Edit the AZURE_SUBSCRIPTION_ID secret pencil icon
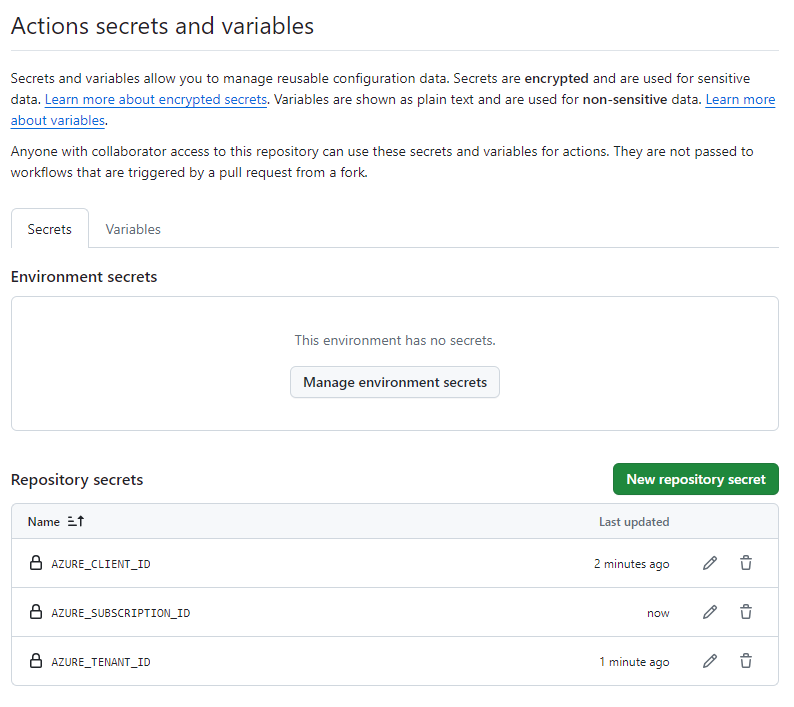The width and height of the screenshot is (794, 707). [x=710, y=612]
